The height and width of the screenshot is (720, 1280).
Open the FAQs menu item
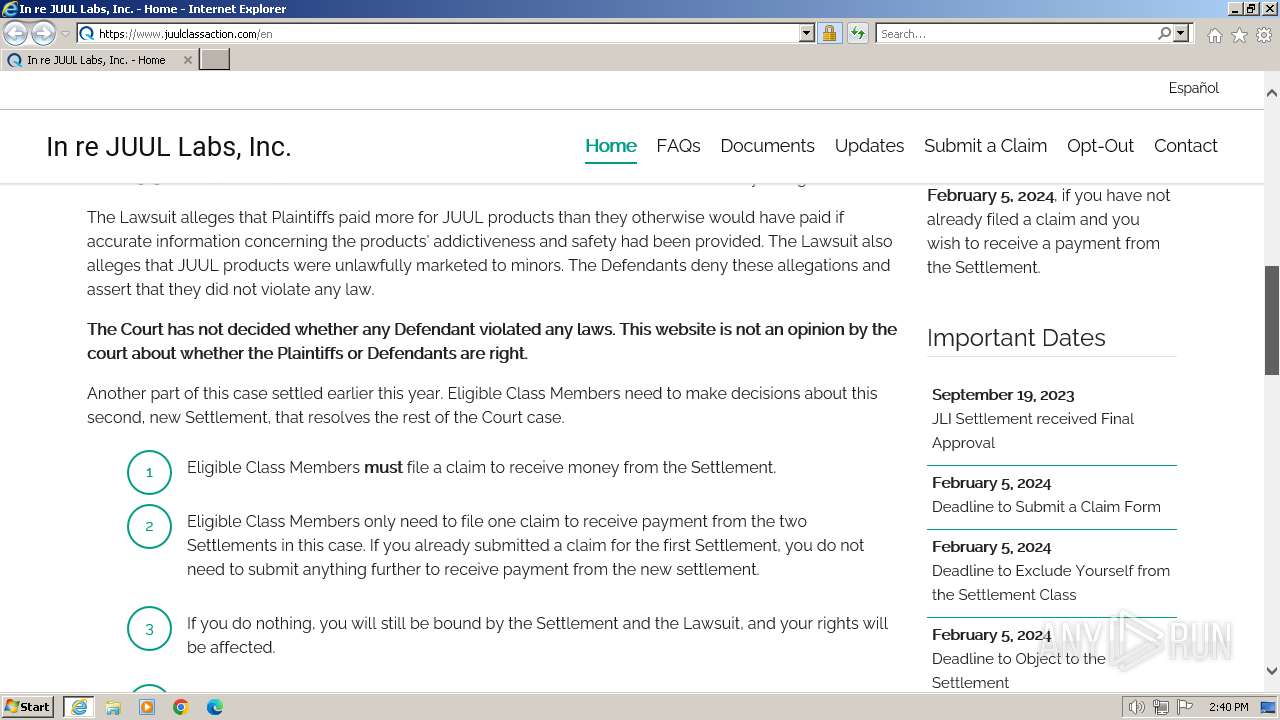click(678, 146)
